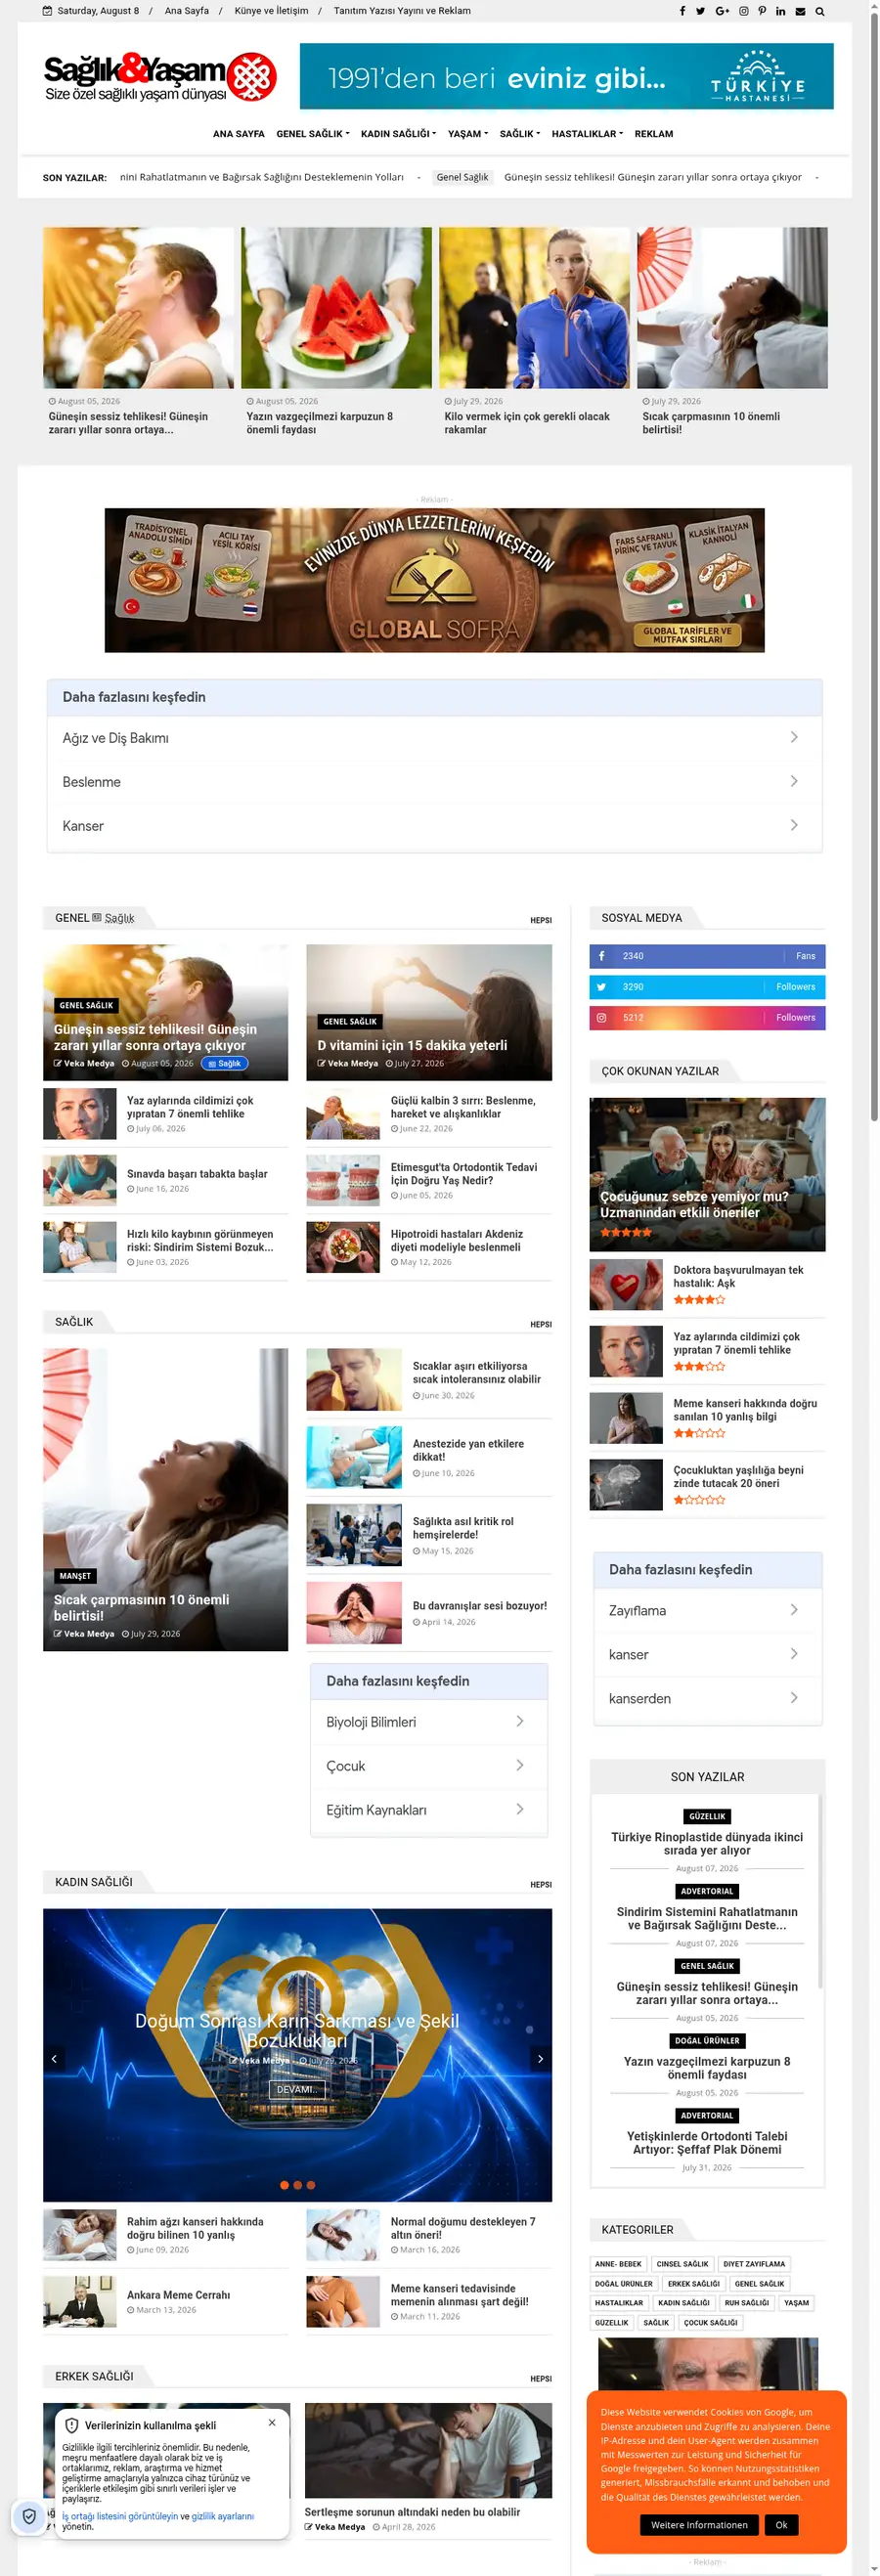Click the email envelope icon in the top bar
This screenshot has height=2576, width=880.
pos(800,11)
